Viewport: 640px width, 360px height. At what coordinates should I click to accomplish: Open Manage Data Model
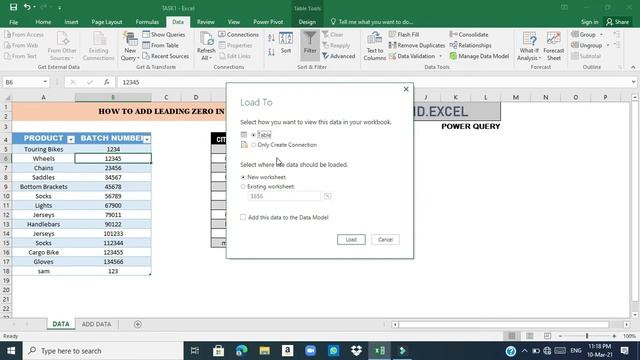point(479,56)
